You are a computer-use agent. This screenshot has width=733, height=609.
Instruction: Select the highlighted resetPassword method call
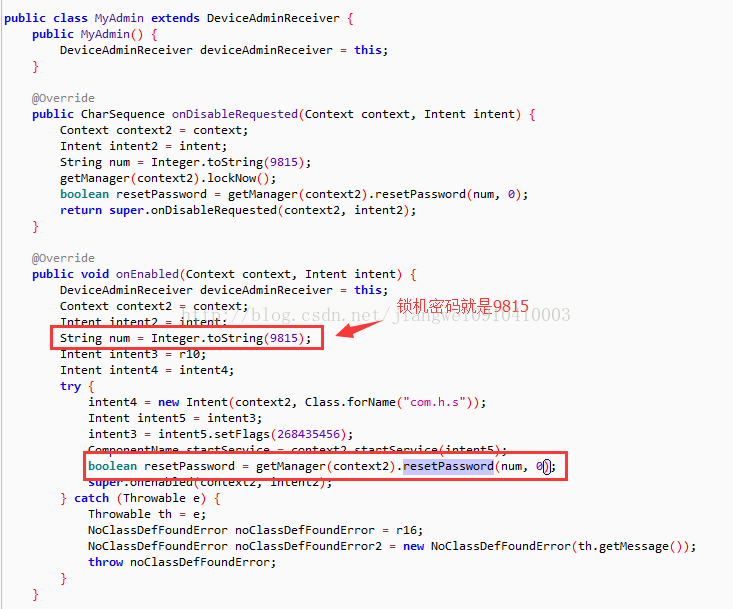(x=448, y=466)
